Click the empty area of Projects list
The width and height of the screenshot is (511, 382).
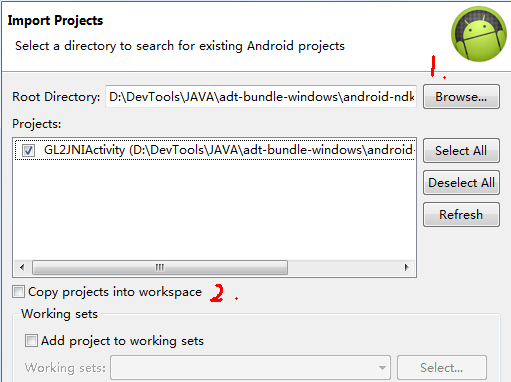214,210
